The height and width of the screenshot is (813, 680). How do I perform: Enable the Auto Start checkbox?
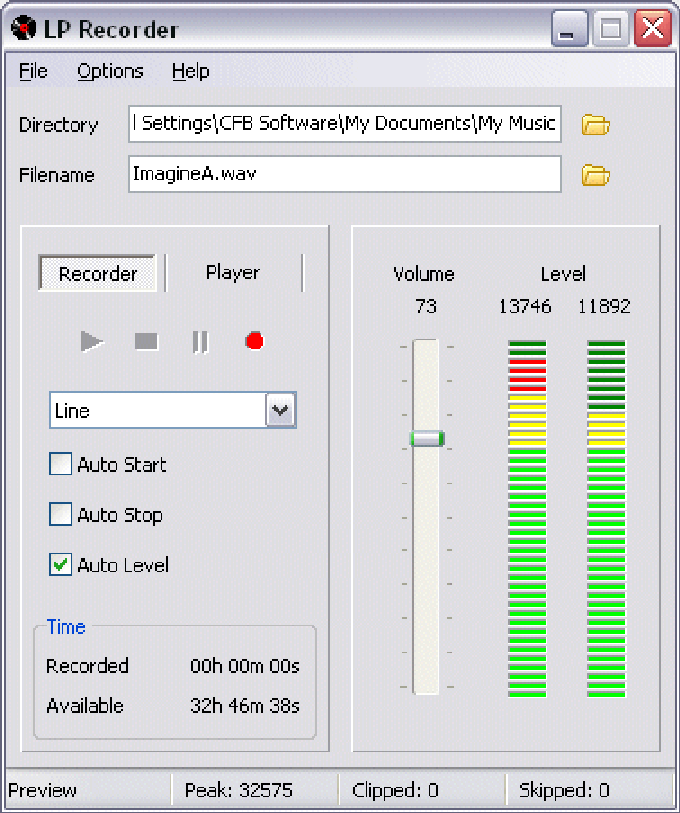(x=61, y=464)
